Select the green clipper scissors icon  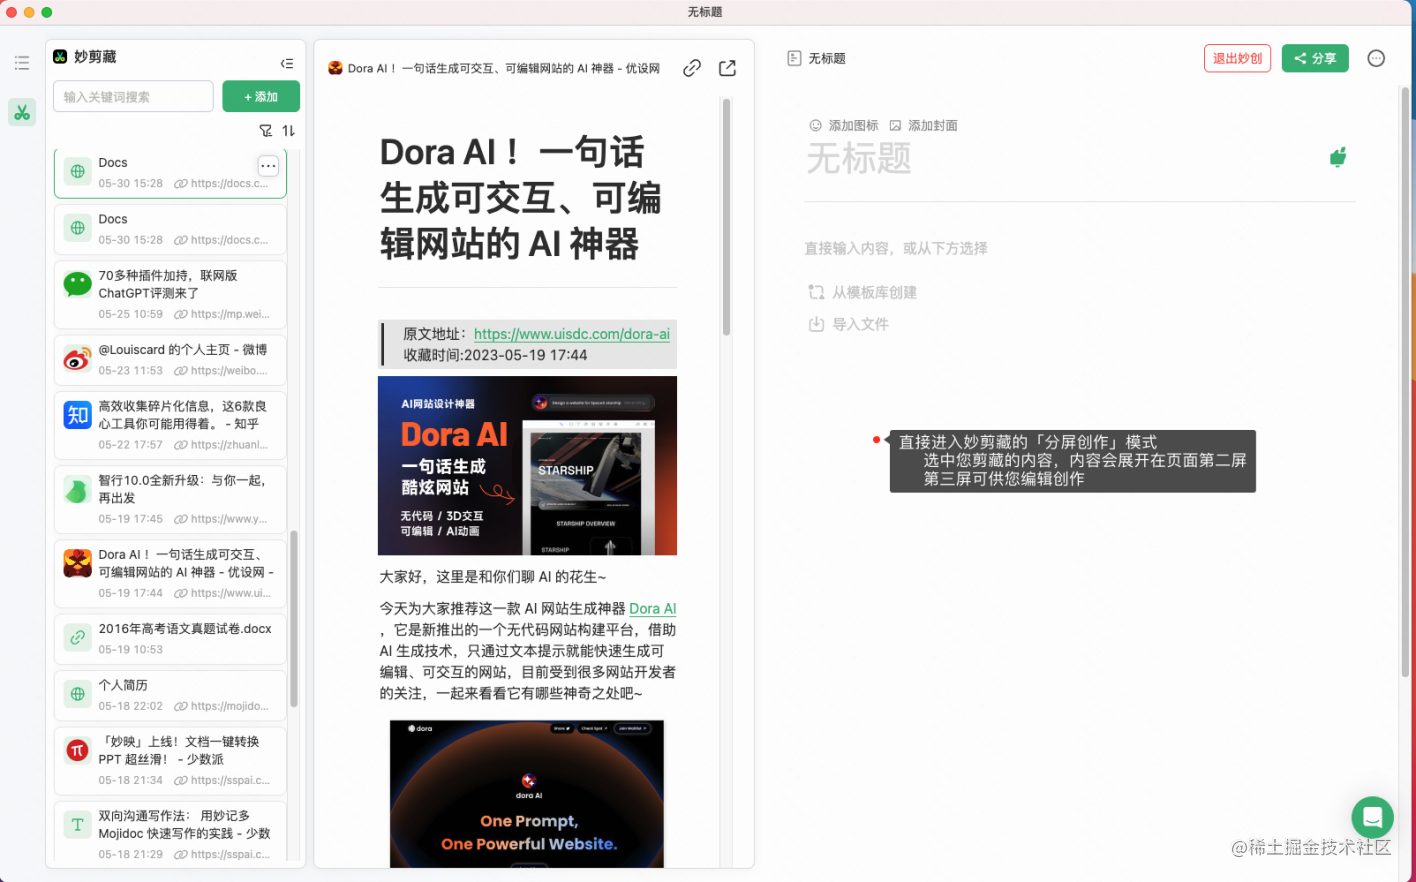coord(22,112)
